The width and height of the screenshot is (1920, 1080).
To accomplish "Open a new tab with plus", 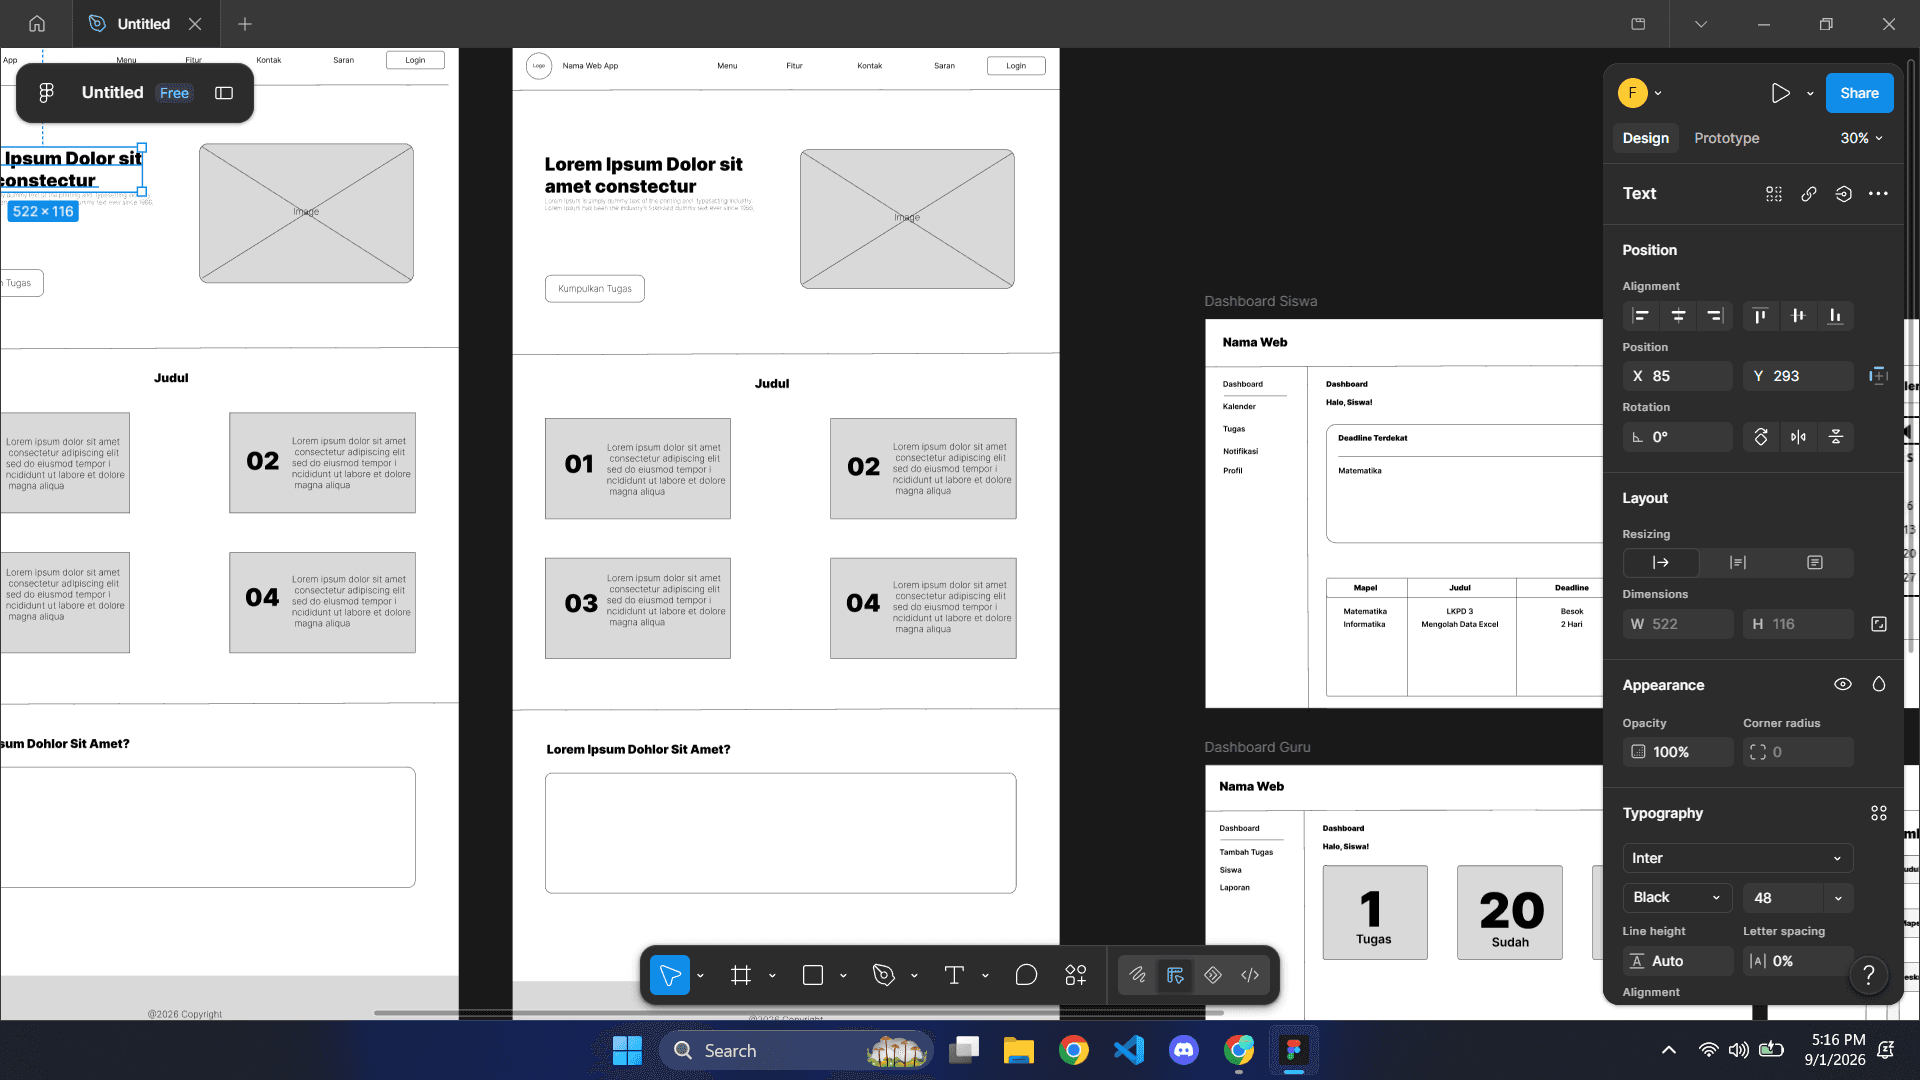I will pyautogui.click(x=245, y=24).
